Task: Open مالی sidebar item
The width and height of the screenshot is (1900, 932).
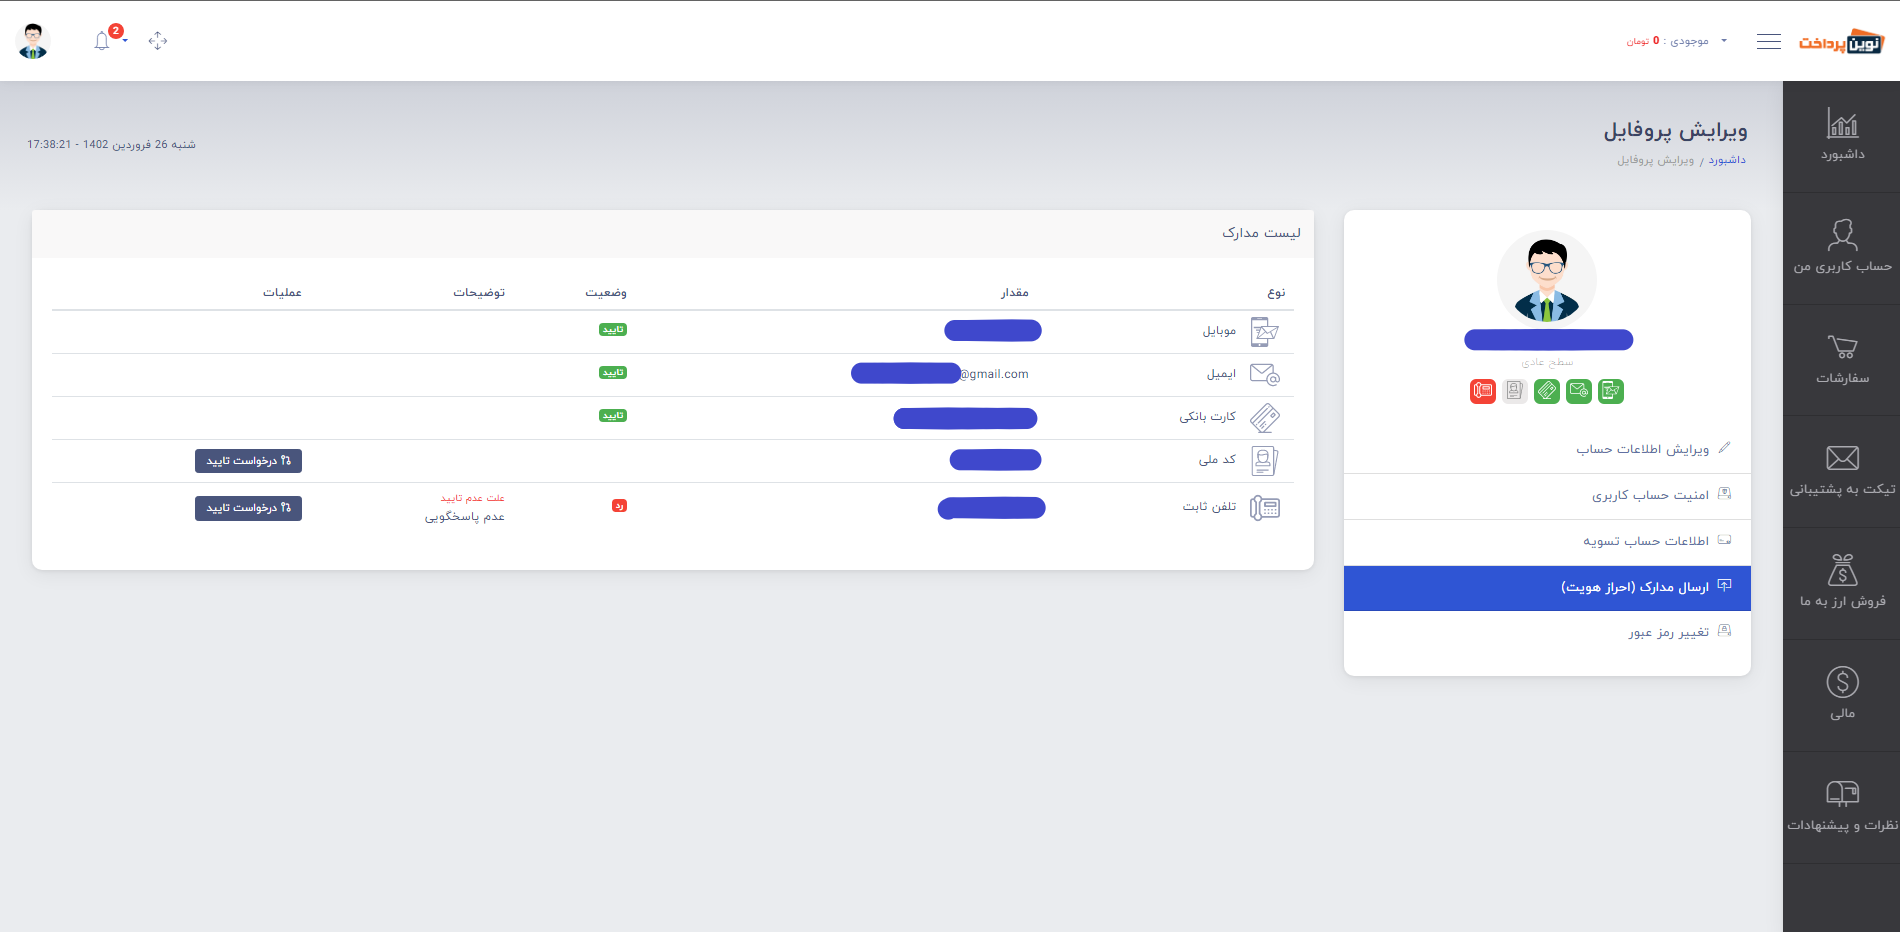Action: [x=1842, y=696]
